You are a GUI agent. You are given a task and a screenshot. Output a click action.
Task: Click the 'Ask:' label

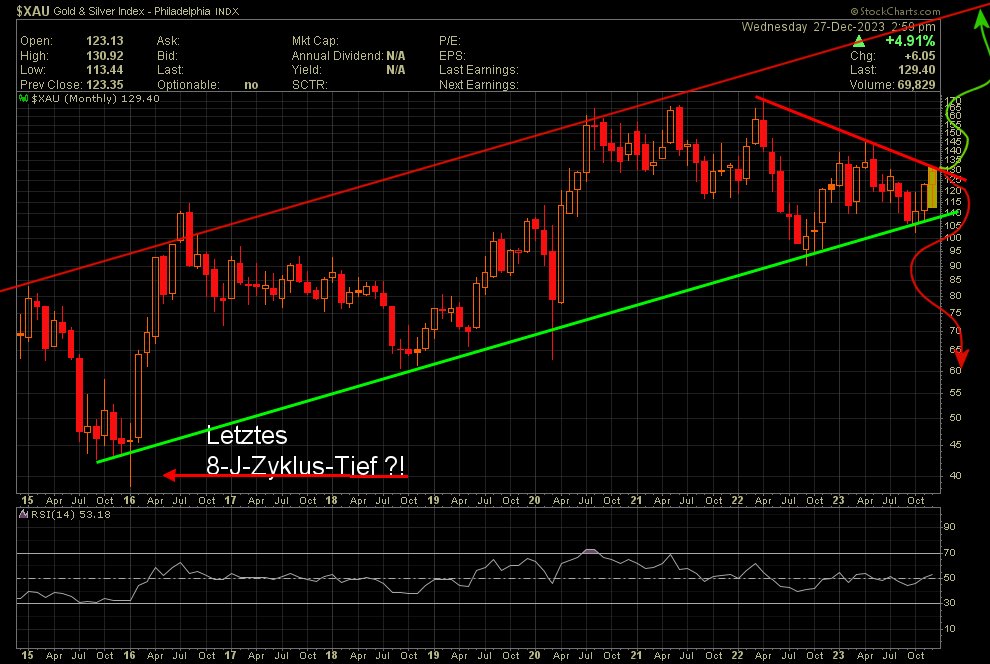click(168, 41)
